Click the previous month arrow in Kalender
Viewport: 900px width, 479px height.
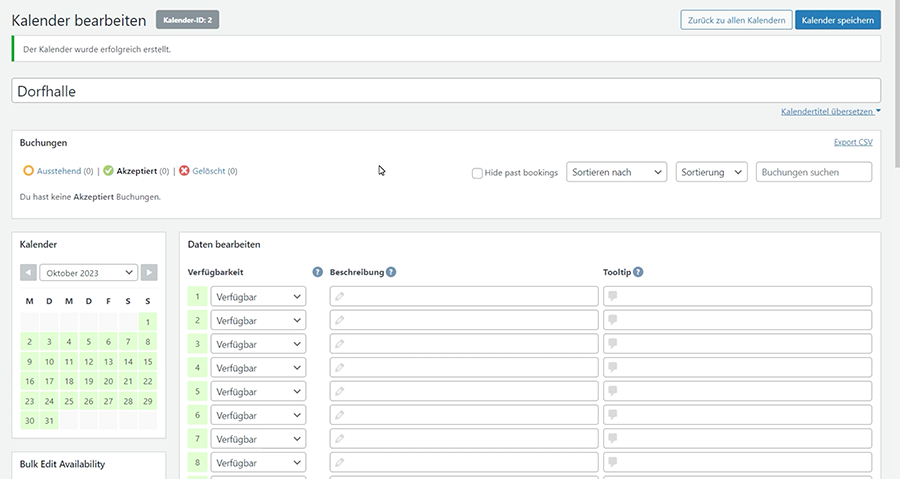point(28,272)
